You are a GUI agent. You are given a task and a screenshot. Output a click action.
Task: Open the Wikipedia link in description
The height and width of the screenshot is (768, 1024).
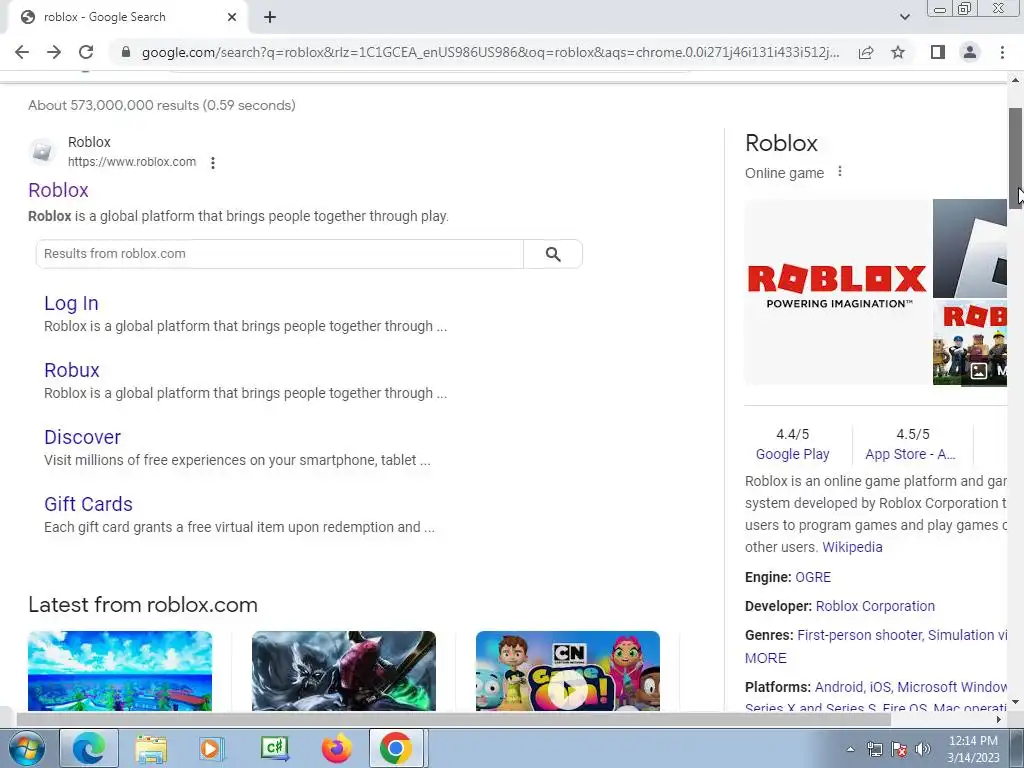(x=852, y=547)
